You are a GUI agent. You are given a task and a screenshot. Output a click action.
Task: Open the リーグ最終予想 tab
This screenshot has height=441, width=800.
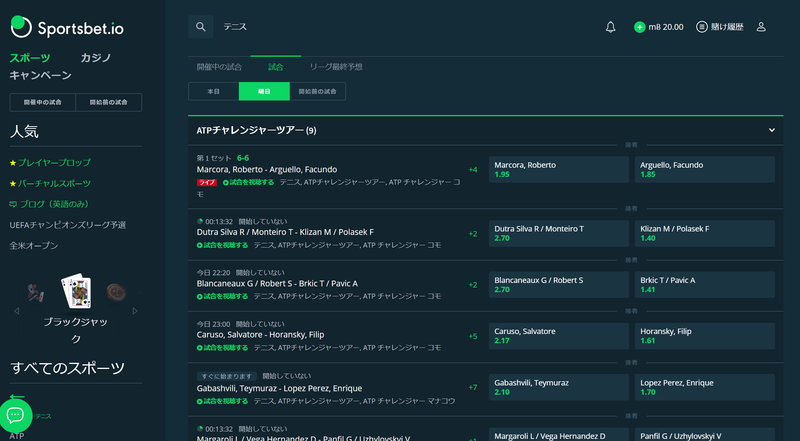[335, 67]
